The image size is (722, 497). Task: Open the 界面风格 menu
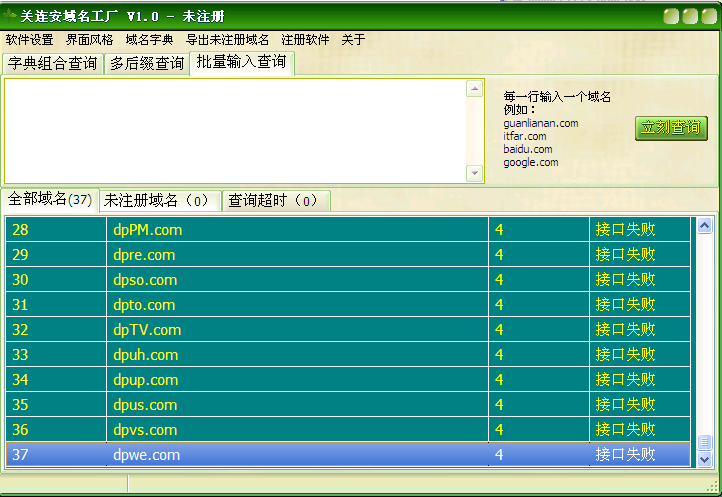pyautogui.click(x=89, y=40)
